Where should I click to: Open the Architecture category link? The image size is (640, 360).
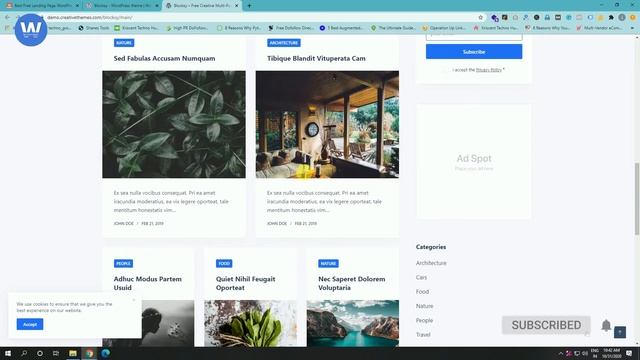point(431,263)
